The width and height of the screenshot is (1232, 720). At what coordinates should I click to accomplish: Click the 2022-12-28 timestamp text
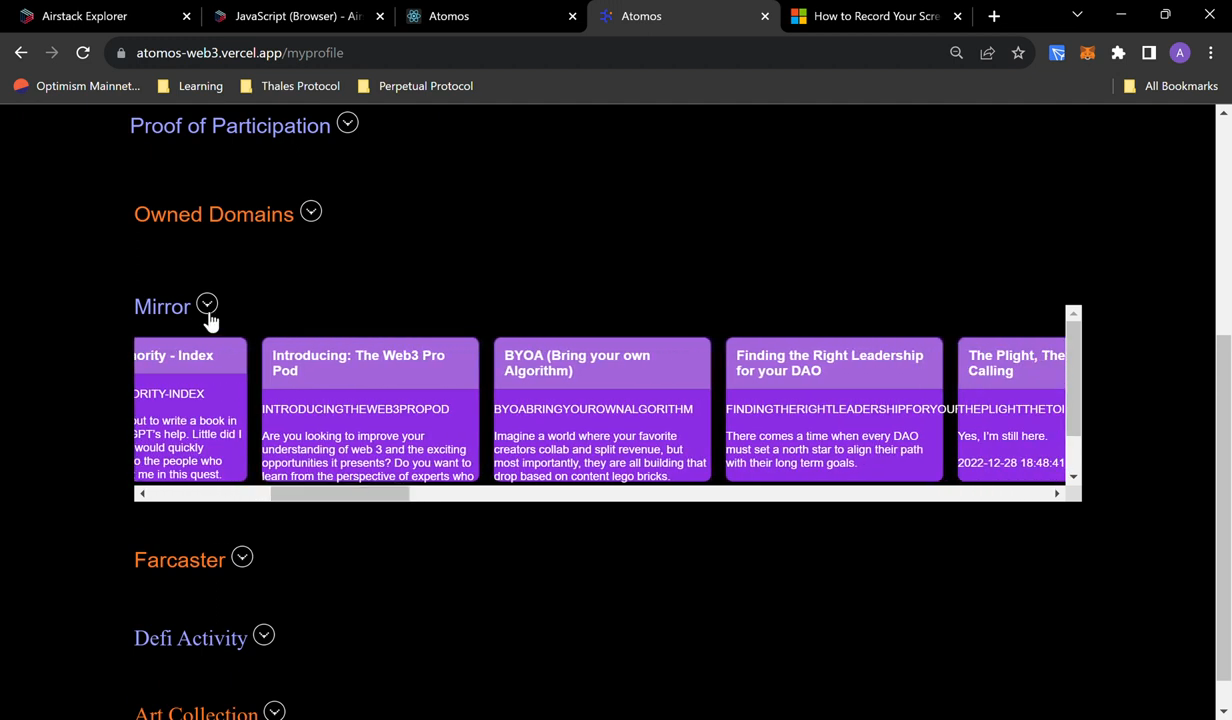point(1011,463)
